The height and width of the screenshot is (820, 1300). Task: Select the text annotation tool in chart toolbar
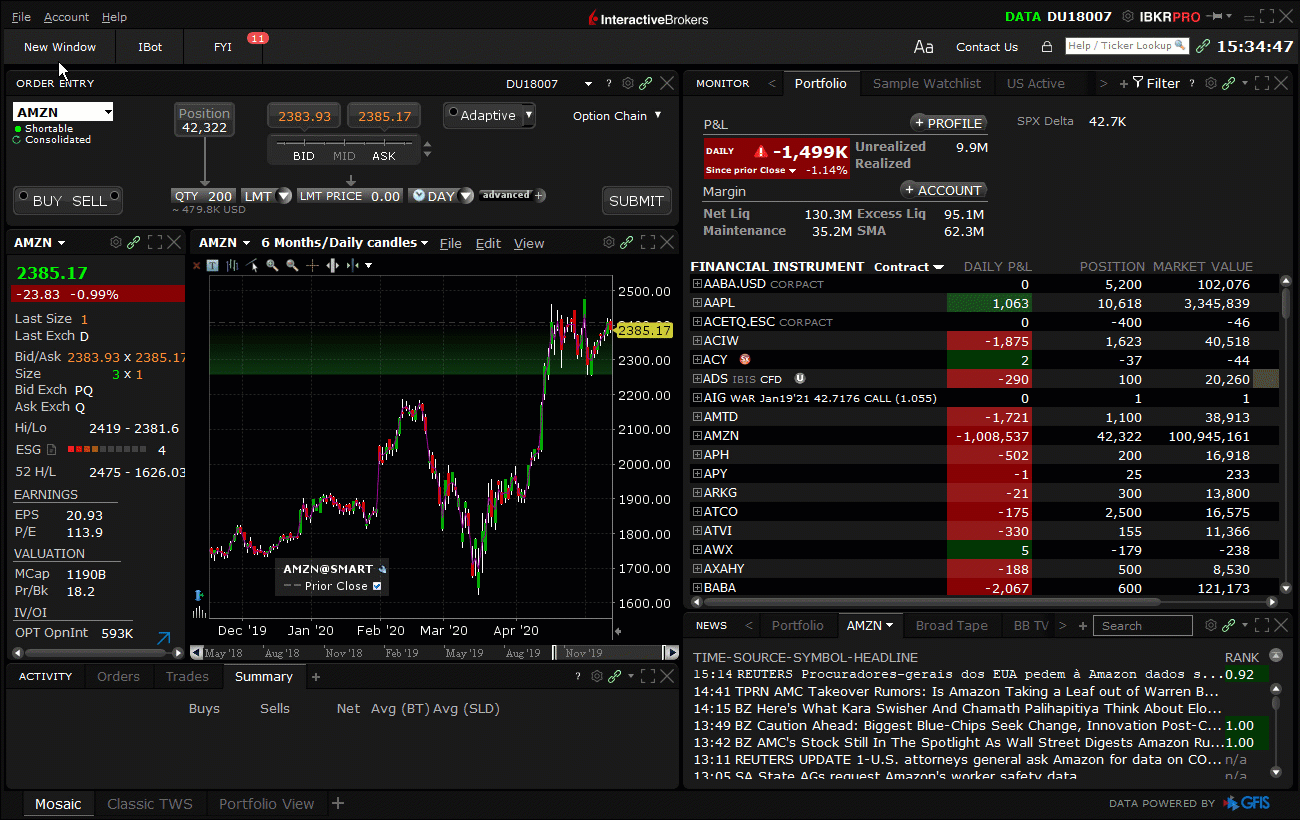point(212,265)
